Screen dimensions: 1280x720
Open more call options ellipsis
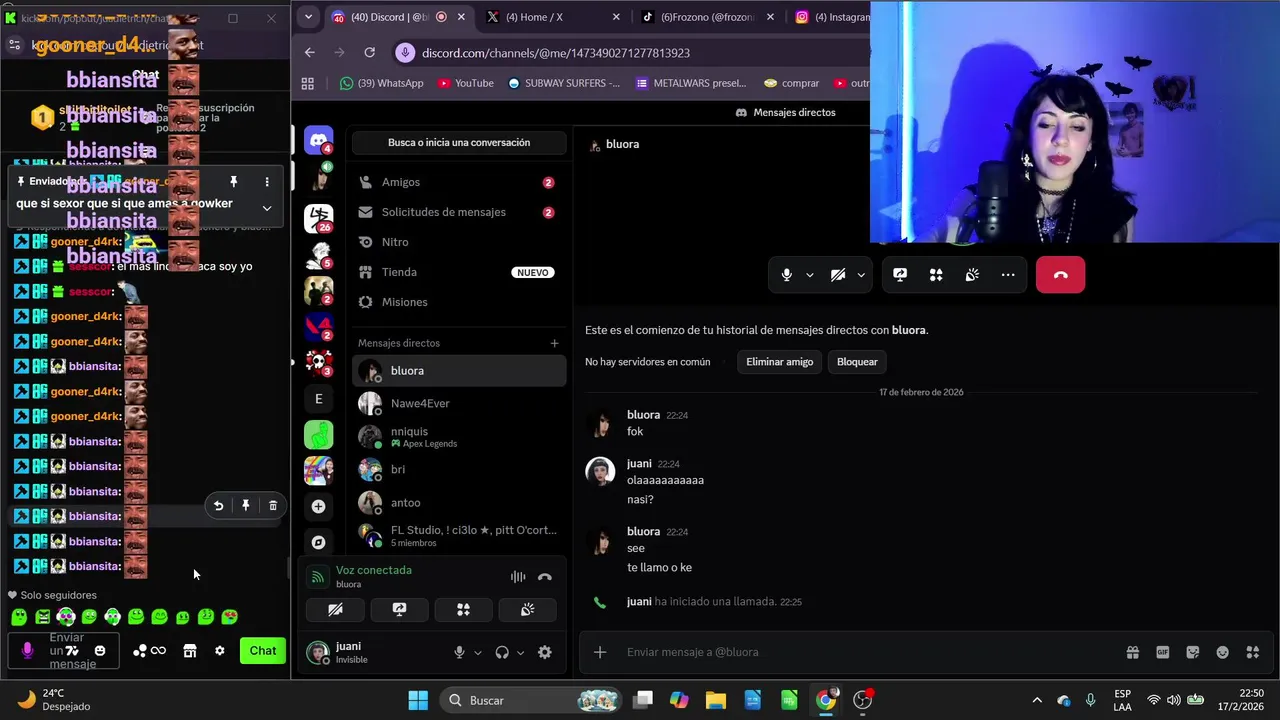click(x=1008, y=275)
